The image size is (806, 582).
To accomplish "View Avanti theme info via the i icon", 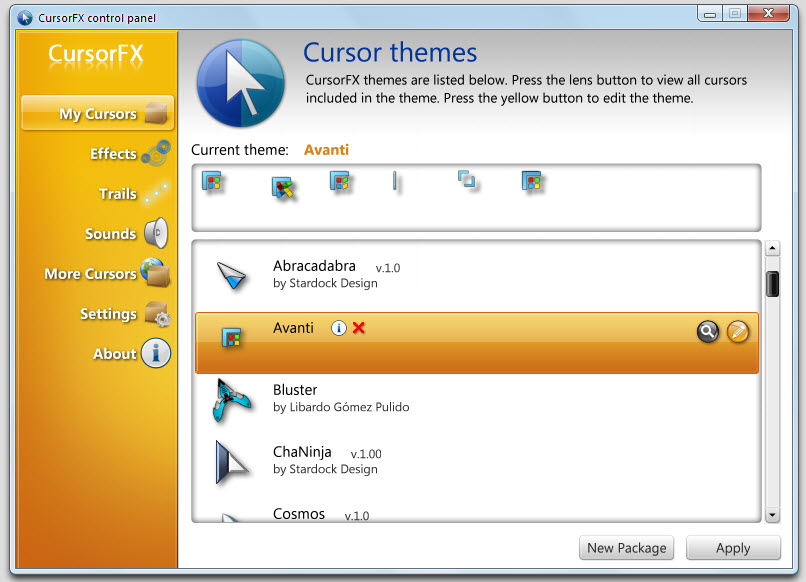I will click(x=338, y=327).
